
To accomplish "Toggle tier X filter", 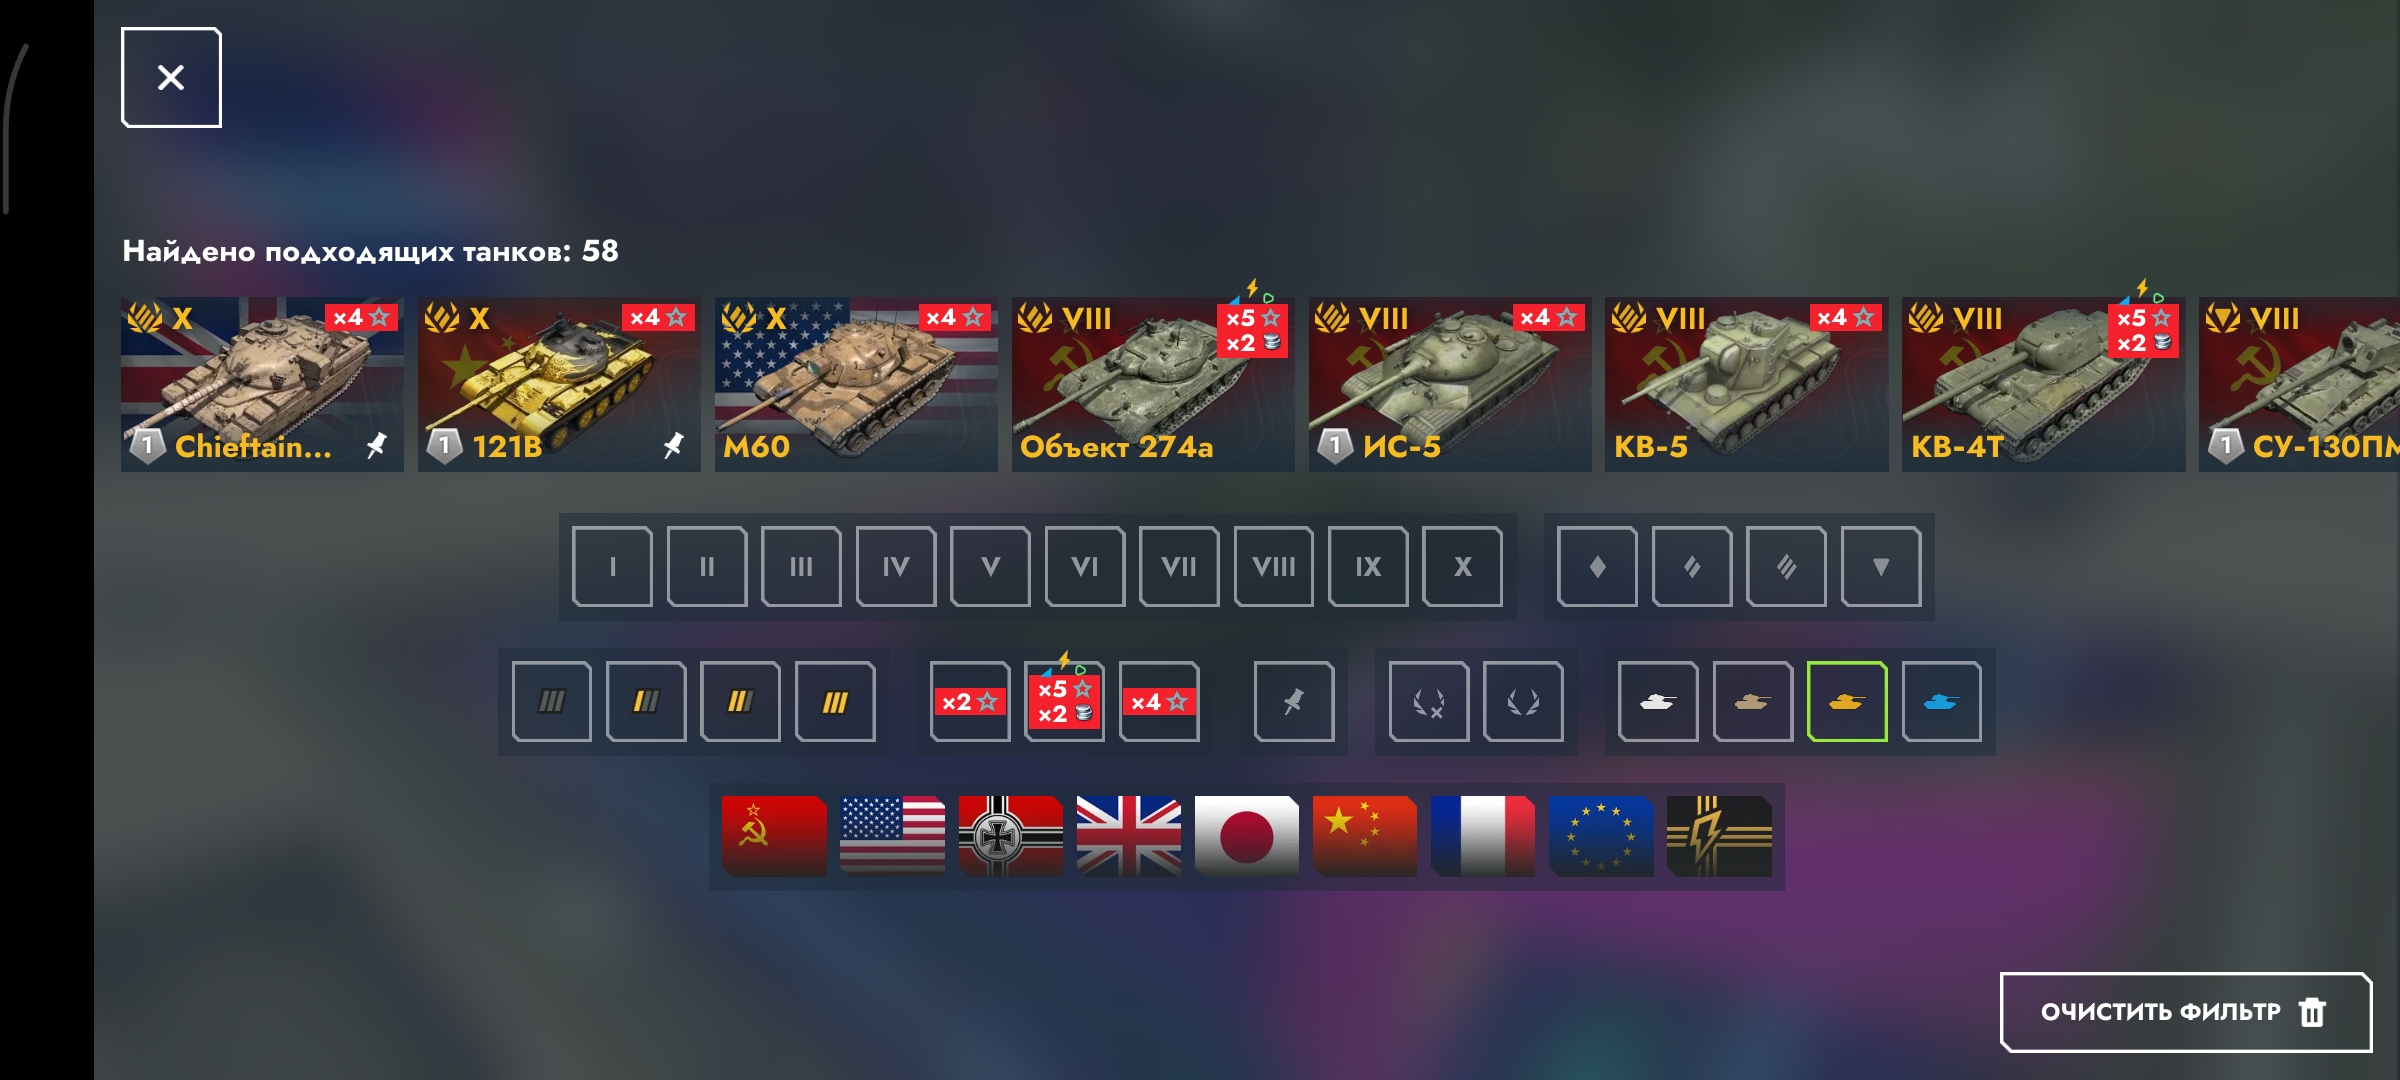I will tap(1462, 567).
